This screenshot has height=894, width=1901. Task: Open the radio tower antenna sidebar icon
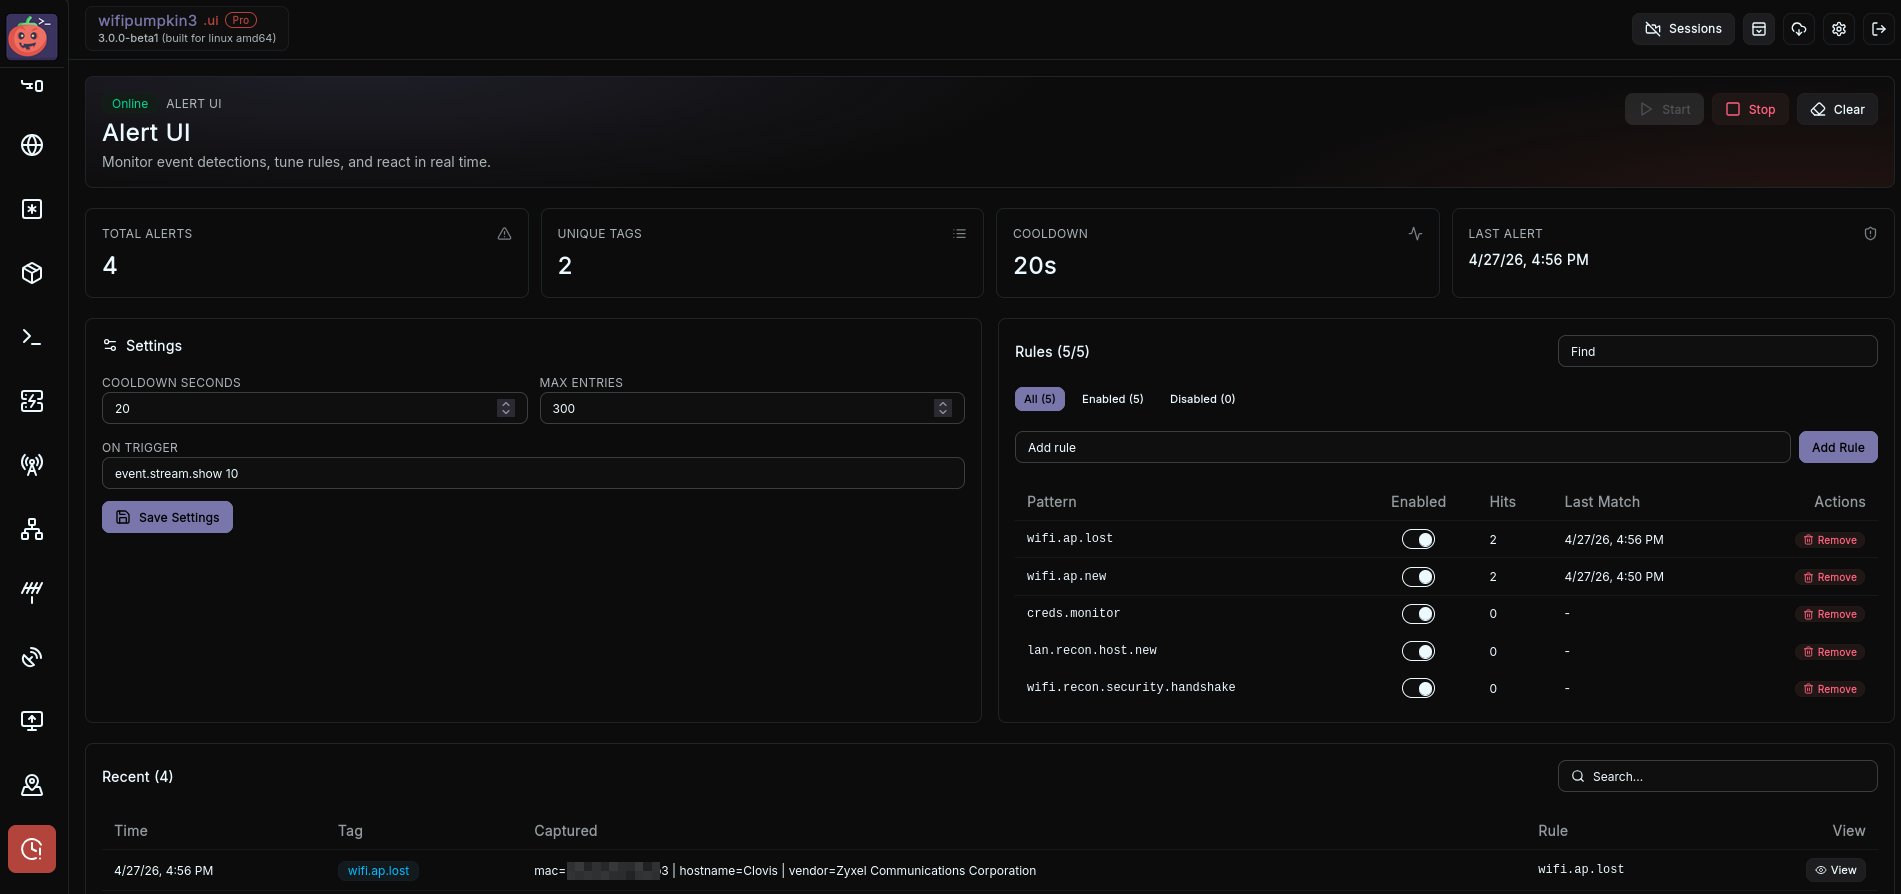[x=32, y=465]
